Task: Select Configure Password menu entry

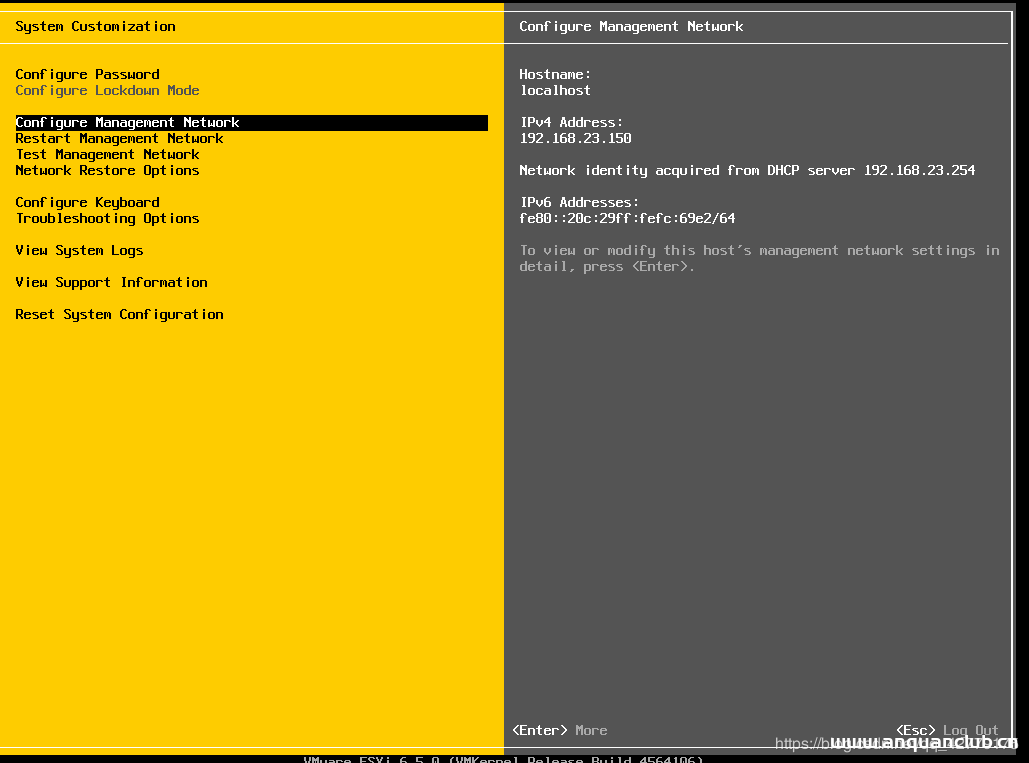Action: (87, 74)
